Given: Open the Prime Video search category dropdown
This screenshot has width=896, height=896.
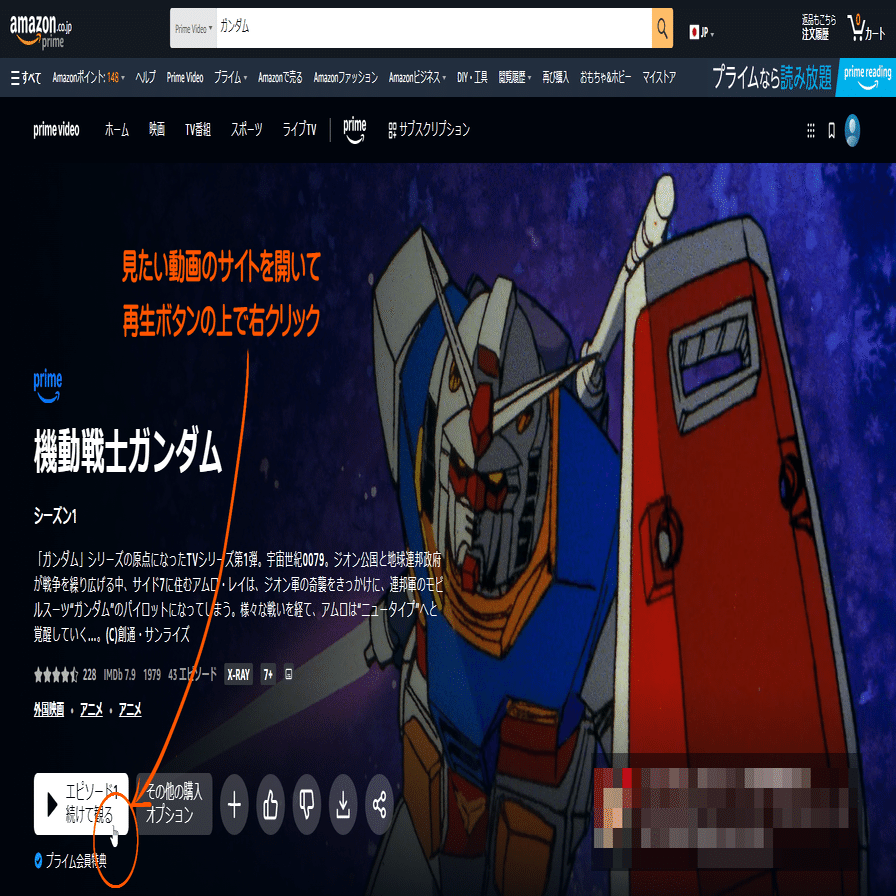Looking at the screenshot, I should coord(193,28).
